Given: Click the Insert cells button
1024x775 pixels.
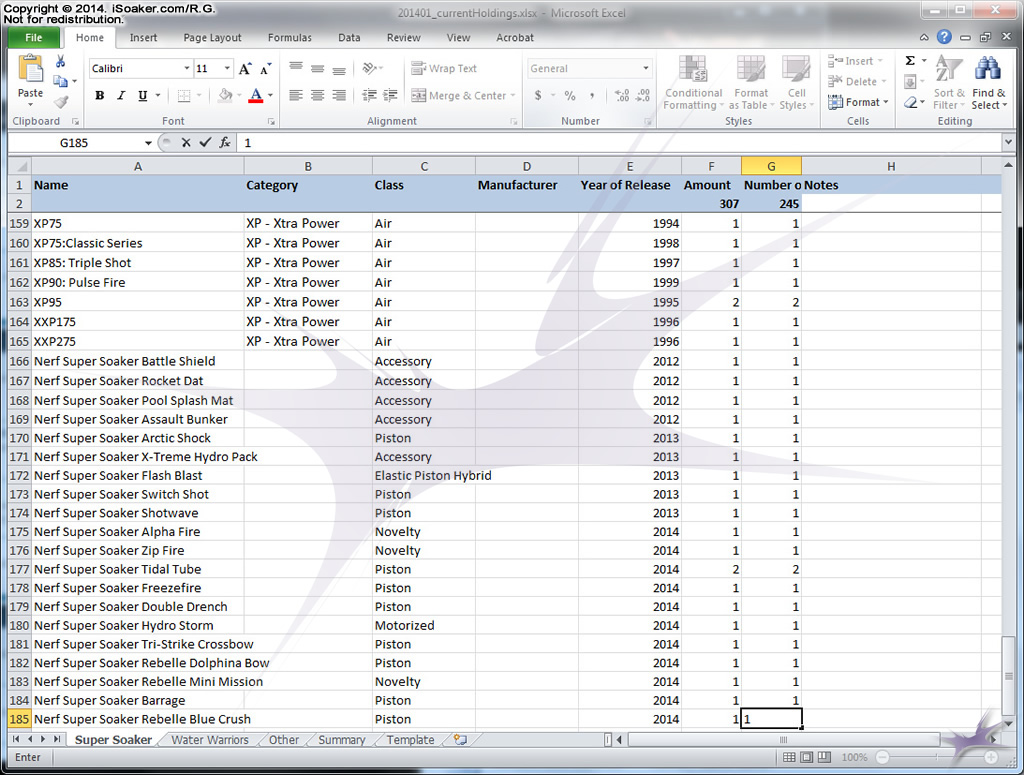Looking at the screenshot, I should pos(856,61).
